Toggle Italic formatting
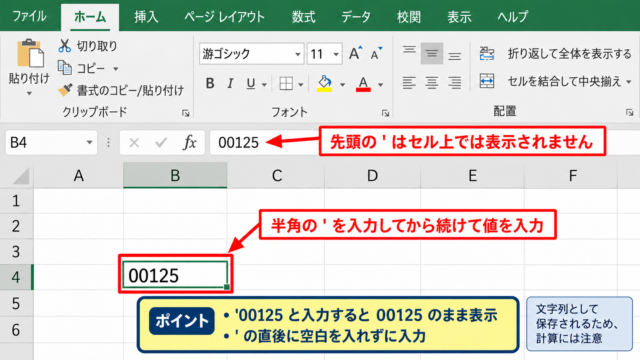Image resolution: width=640 pixels, height=360 pixels. (x=230, y=84)
